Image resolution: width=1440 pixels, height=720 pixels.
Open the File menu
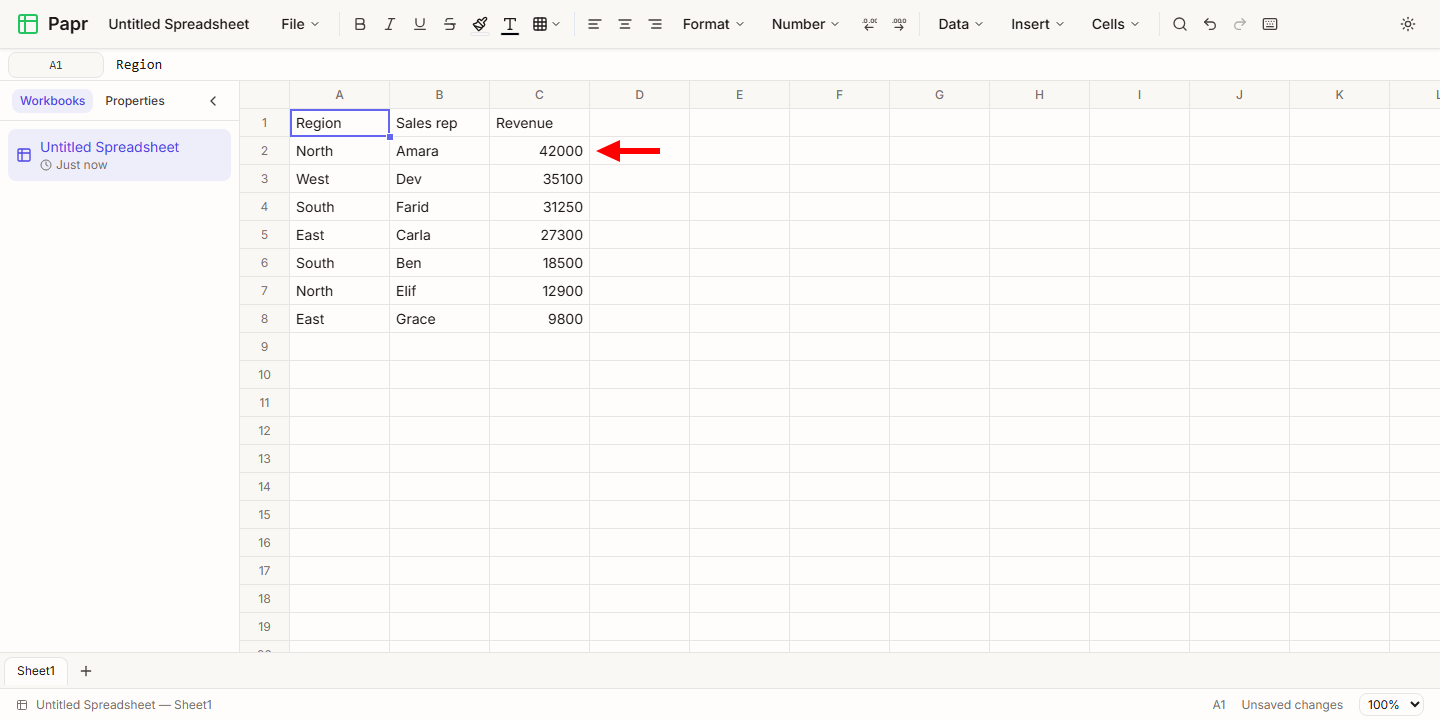coord(300,24)
